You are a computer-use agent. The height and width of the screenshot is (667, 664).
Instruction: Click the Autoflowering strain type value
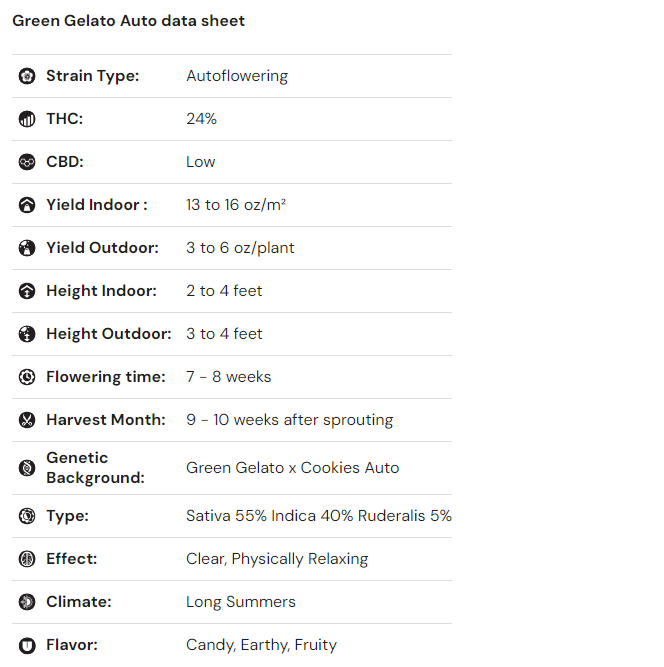pos(236,76)
